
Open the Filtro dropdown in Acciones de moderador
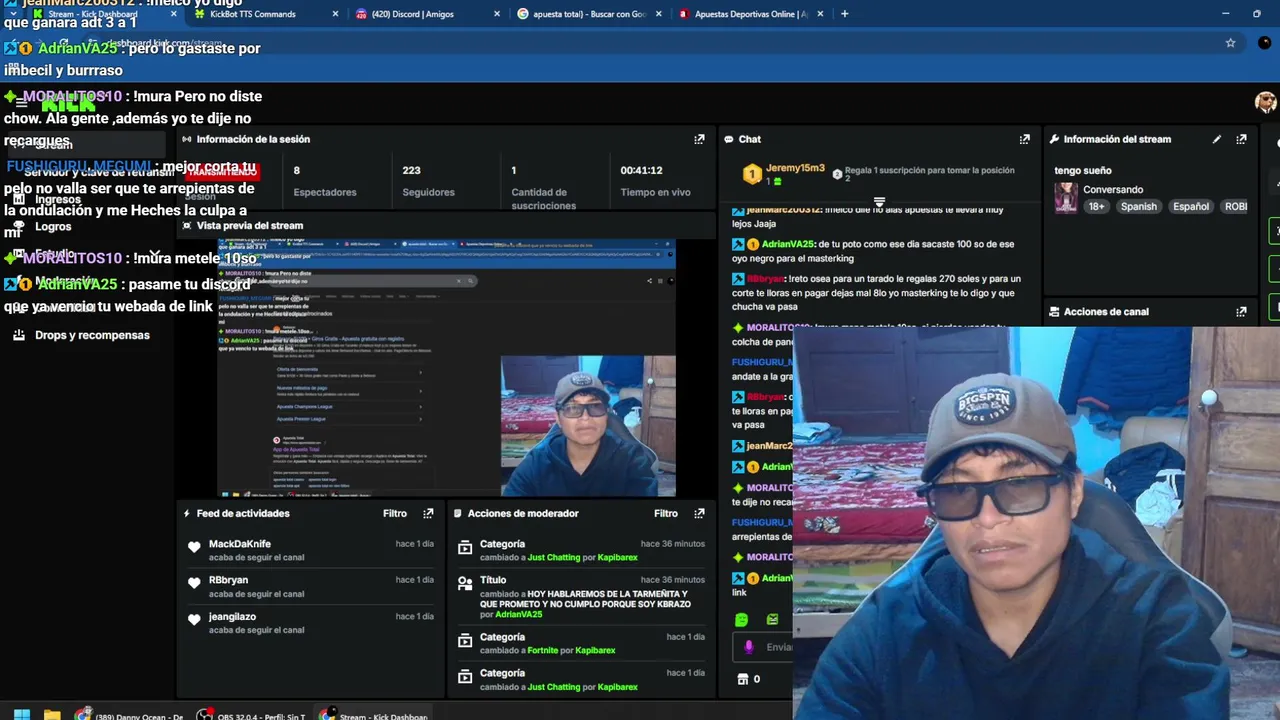(x=666, y=514)
